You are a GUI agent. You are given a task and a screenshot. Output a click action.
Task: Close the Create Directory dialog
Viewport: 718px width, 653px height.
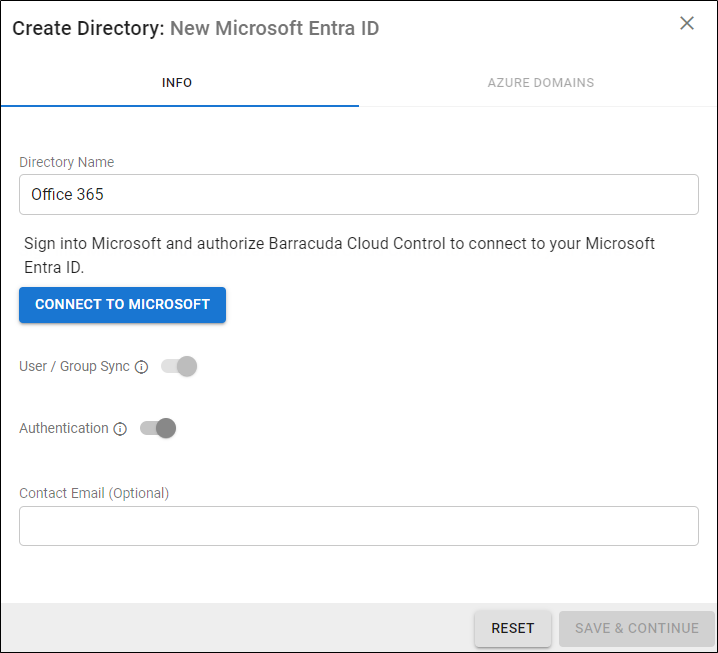pos(687,23)
